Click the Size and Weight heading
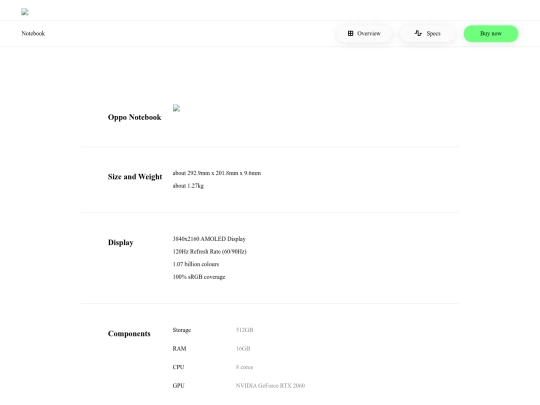The width and height of the screenshot is (540, 405). [x=135, y=177]
